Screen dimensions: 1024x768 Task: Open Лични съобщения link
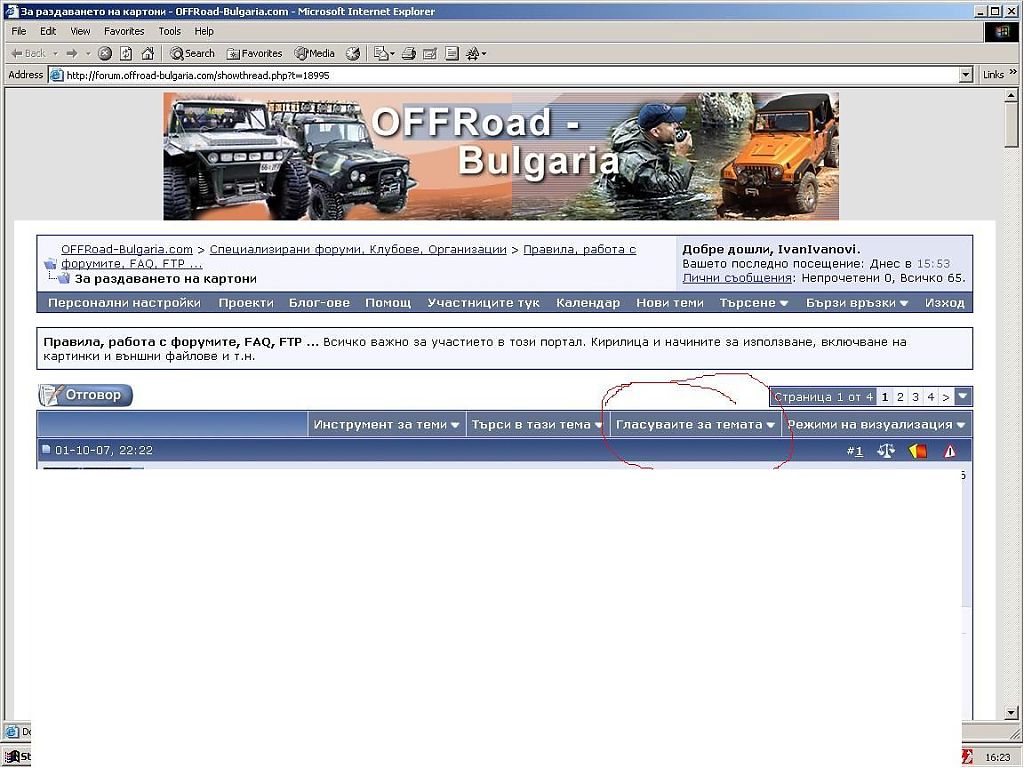pyautogui.click(x=737, y=278)
